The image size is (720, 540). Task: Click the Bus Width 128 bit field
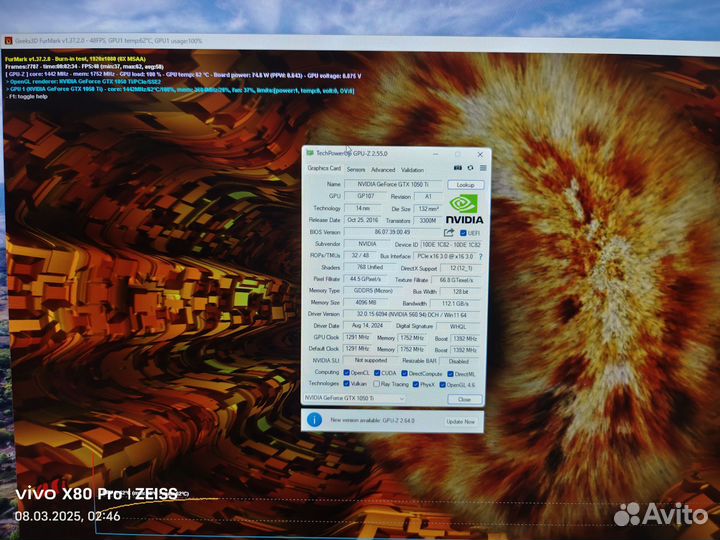pyautogui.click(x=460, y=292)
